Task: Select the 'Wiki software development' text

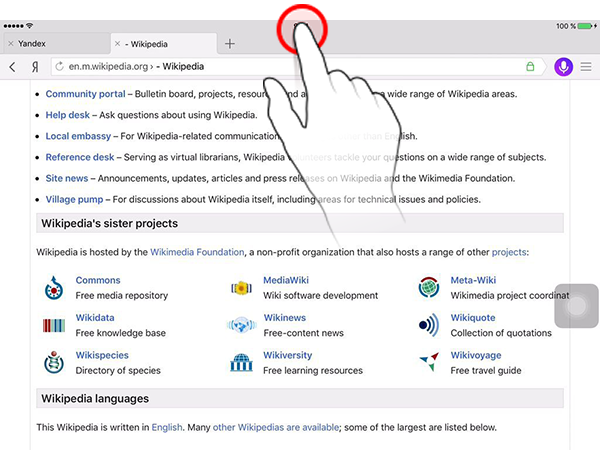Action: [x=321, y=295]
